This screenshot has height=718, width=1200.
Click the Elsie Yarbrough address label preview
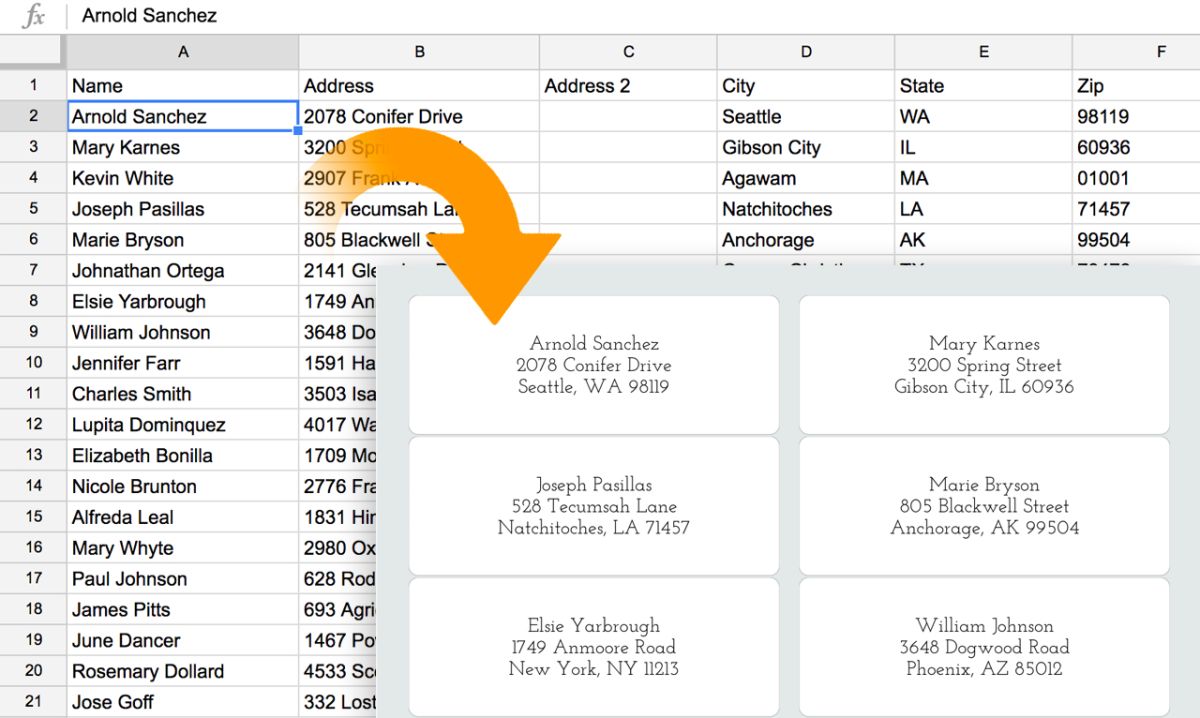[x=593, y=646]
